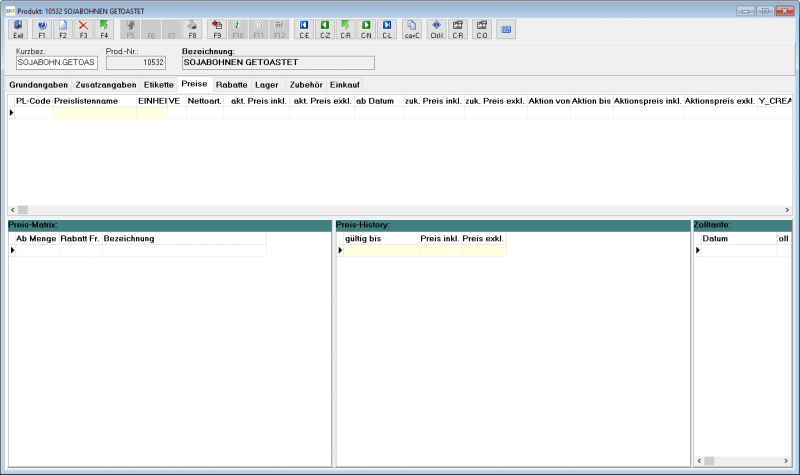Click the Kurzbez. input field
This screenshot has height=475, width=800.
tap(57, 62)
